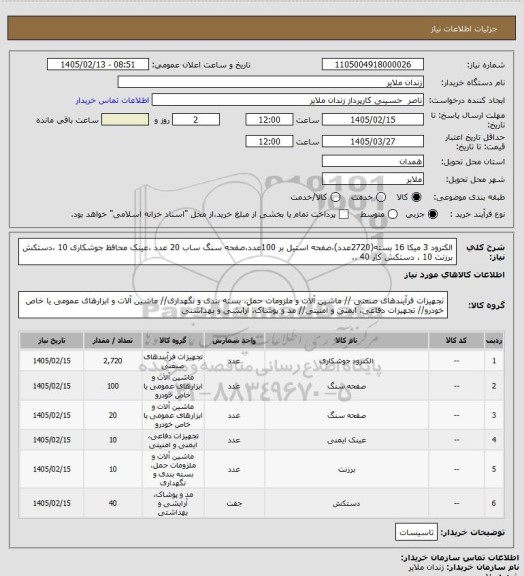
Task: Click the اطلاعات کالاهای مورد نیاز heading
Action: click(x=455, y=275)
